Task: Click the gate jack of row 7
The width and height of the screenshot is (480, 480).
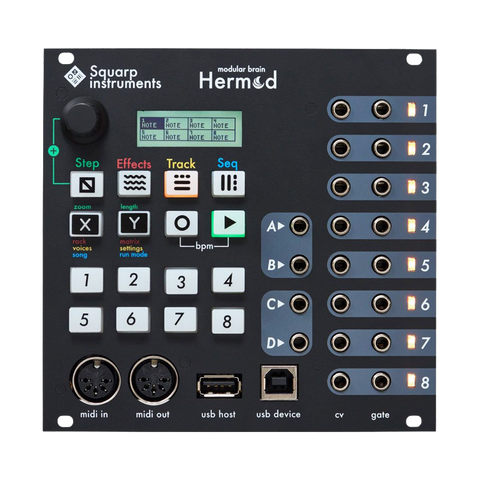Action: [x=382, y=342]
